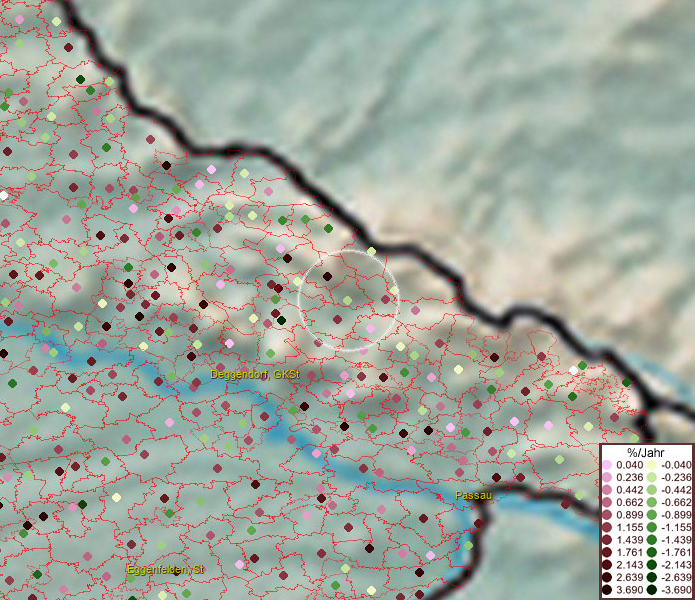Image resolution: width=695 pixels, height=600 pixels.
Task: Select the 1.439 legend swatch
Action: (x=607, y=540)
